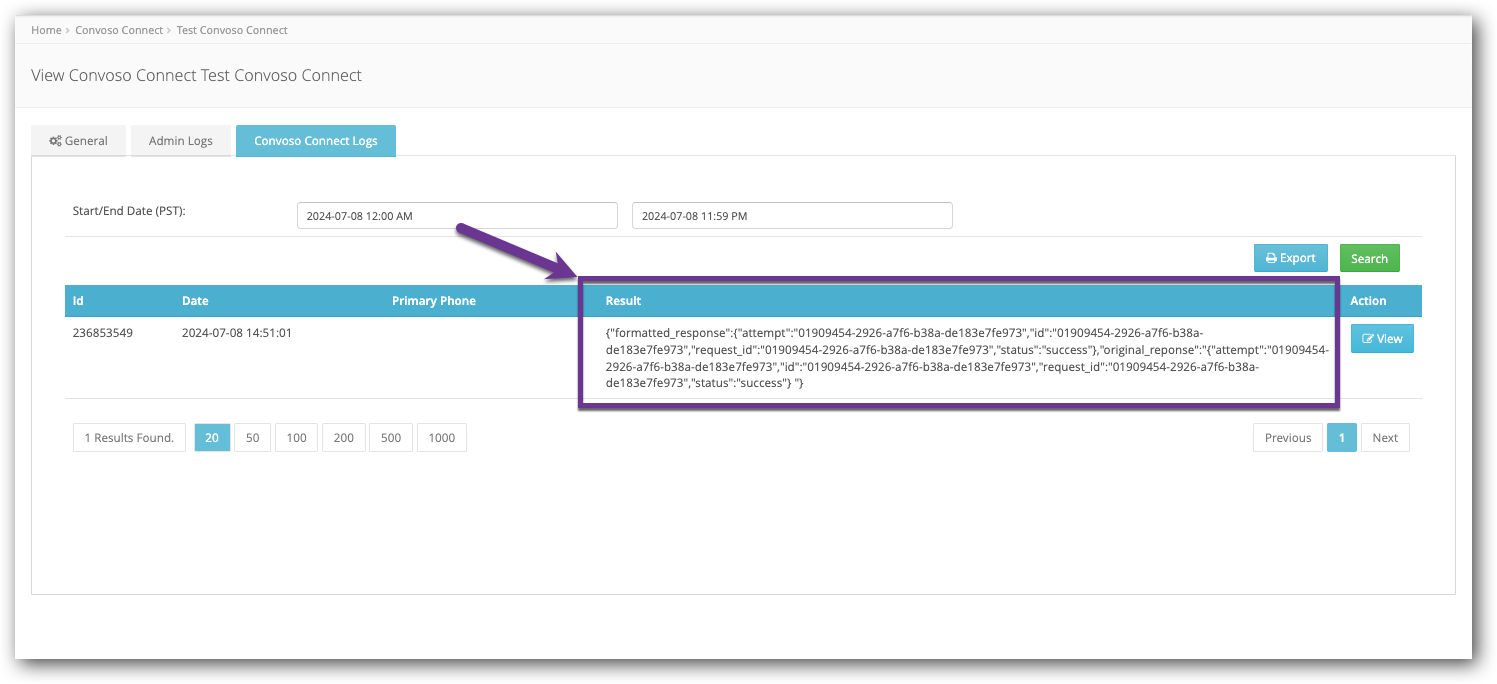Viewport: 1497px width, 684px height.
Task: Click the end date input field
Action: pyautogui.click(x=792, y=216)
